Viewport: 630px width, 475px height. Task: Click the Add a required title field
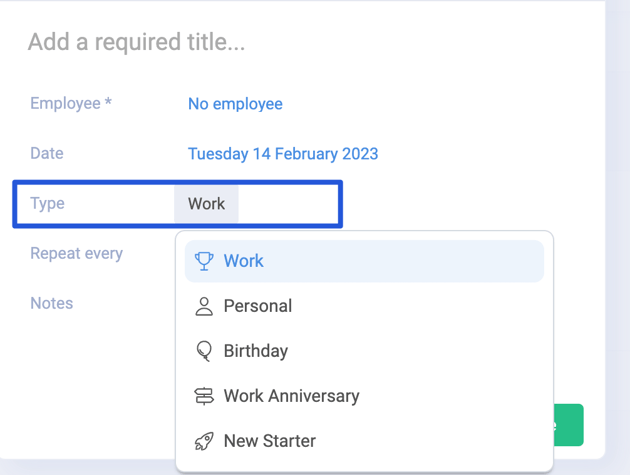click(x=136, y=42)
